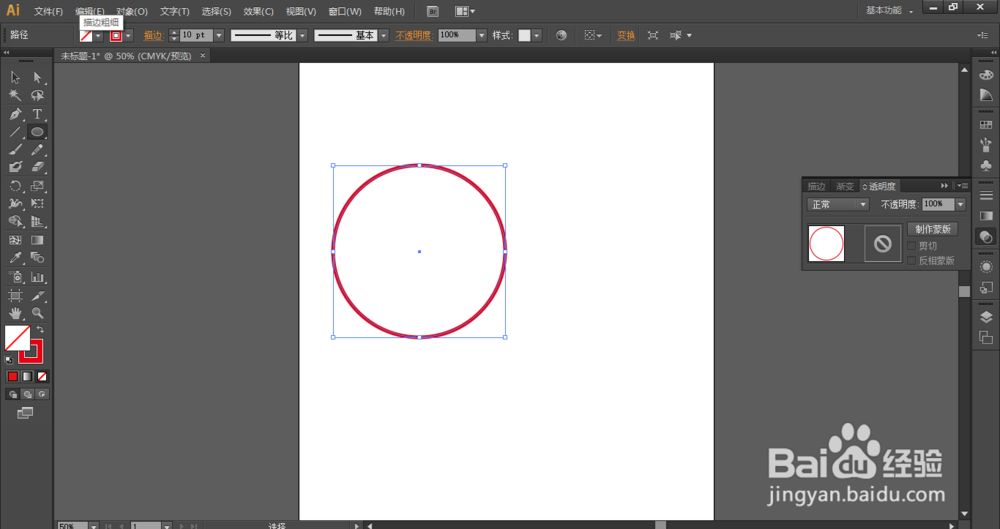
Task: Select the Zoom magnifier tool
Action: [37, 313]
